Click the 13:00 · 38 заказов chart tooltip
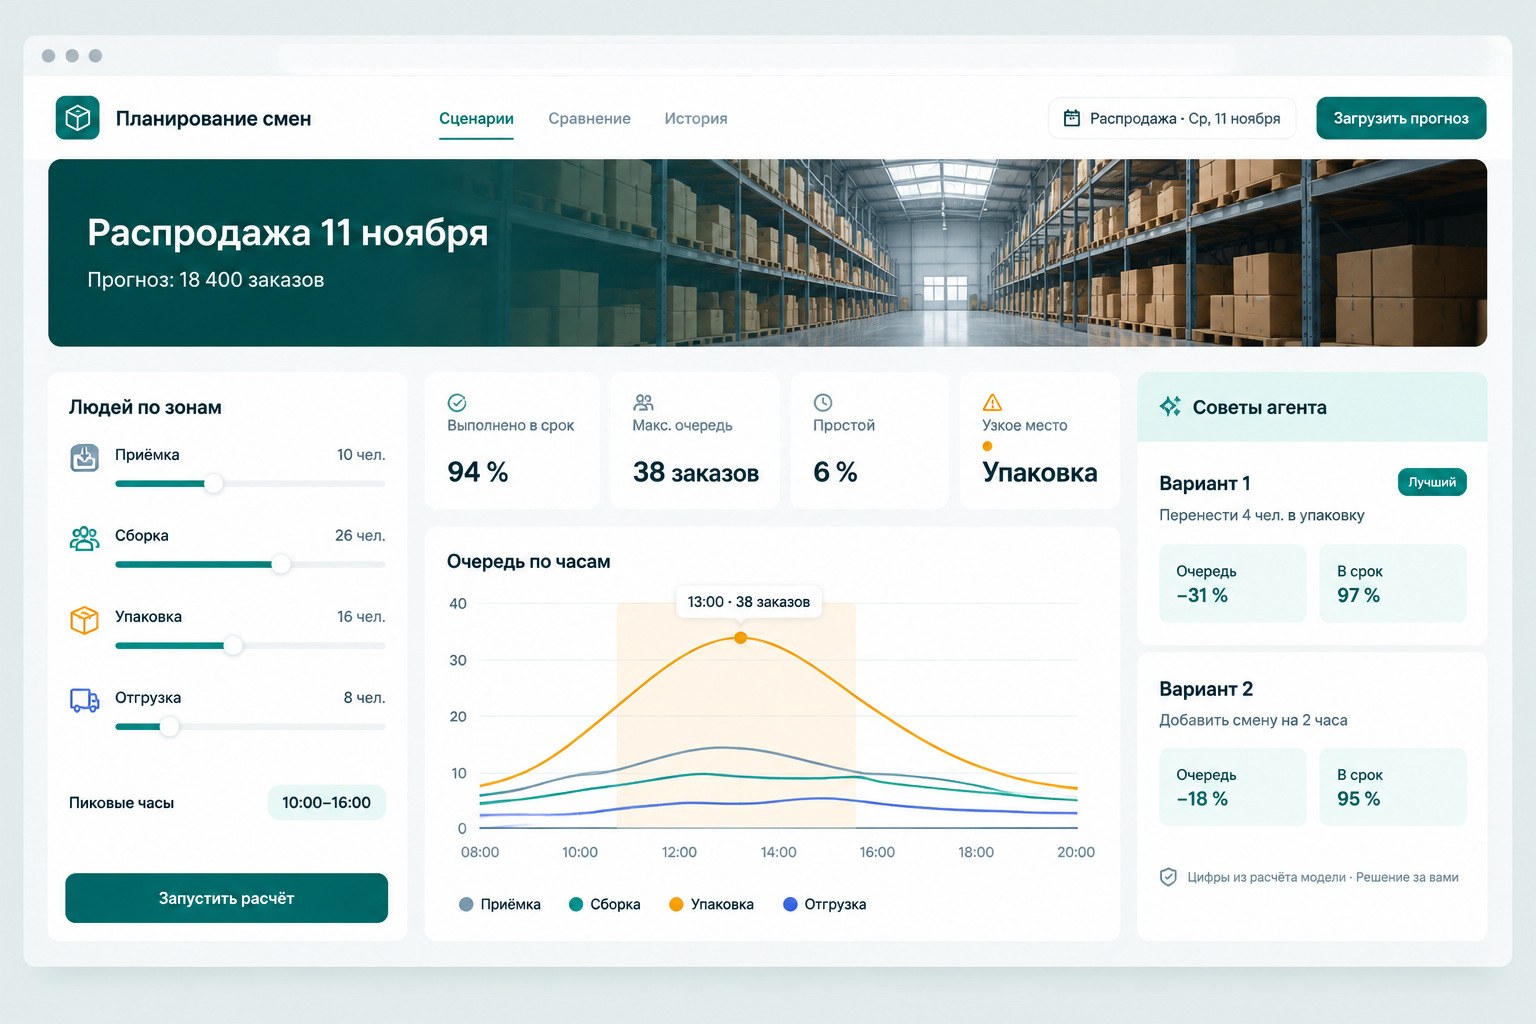The image size is (1536, 1024). [x=749, y=601]
